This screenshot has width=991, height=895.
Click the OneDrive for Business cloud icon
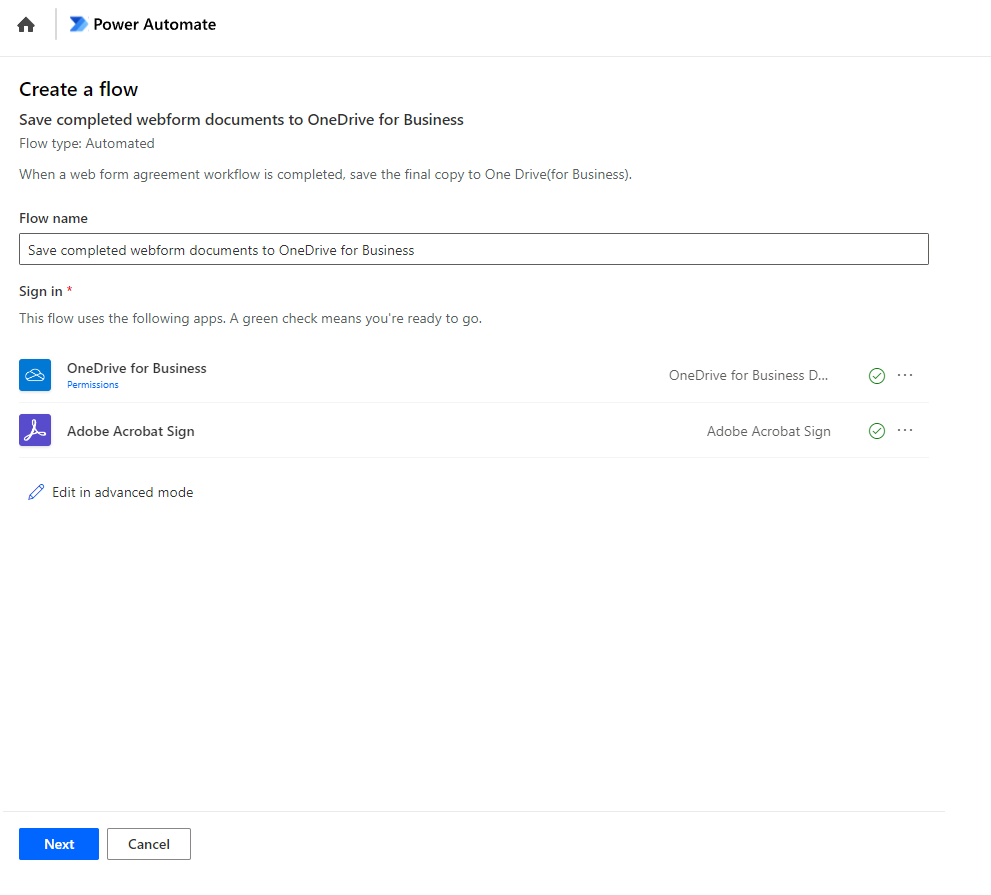tap(35, 375)
